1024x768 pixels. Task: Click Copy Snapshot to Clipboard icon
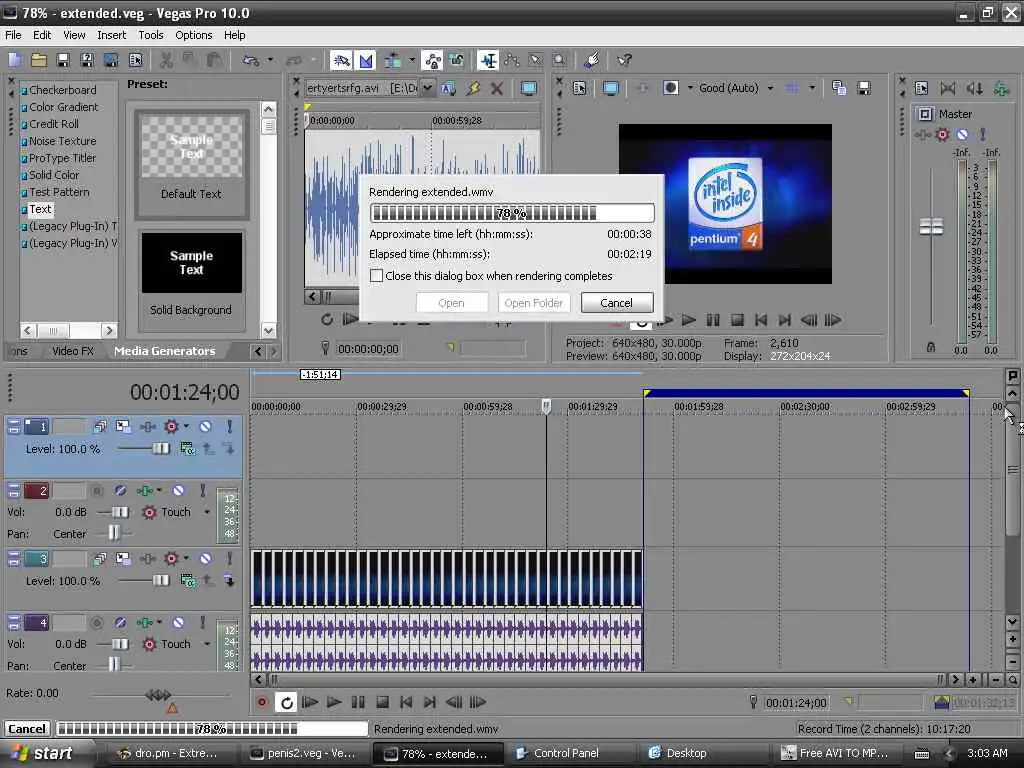pos(839,88)
